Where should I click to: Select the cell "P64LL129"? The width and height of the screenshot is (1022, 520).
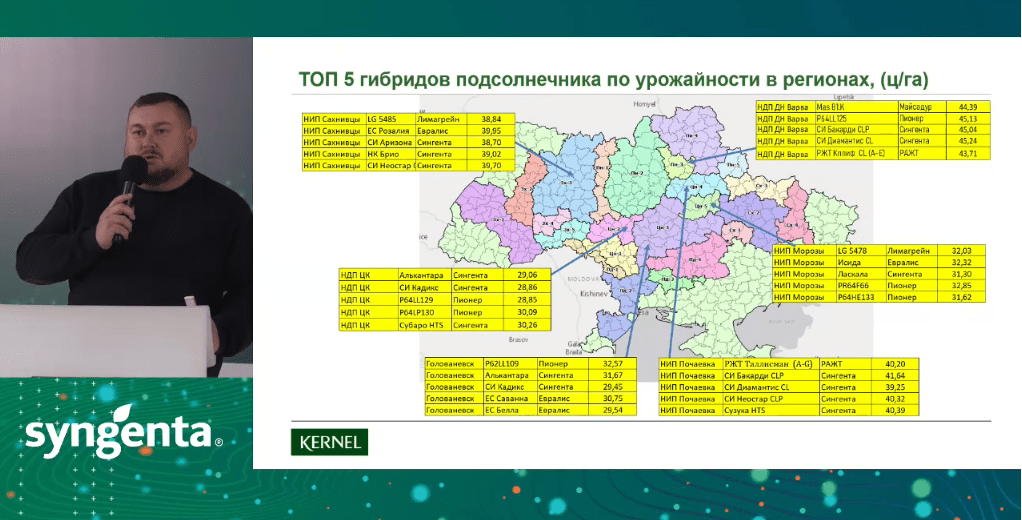[x=424, y=300]
